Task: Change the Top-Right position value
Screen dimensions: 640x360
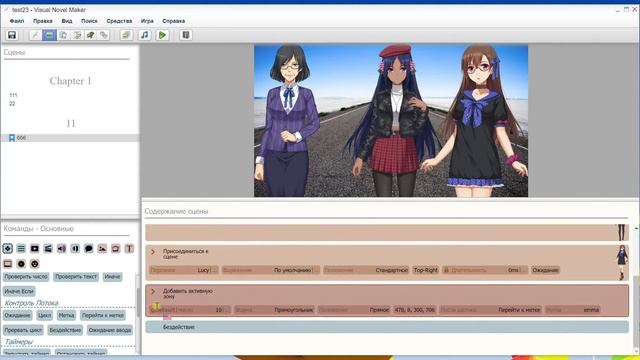Action: (x=425, y=270)
